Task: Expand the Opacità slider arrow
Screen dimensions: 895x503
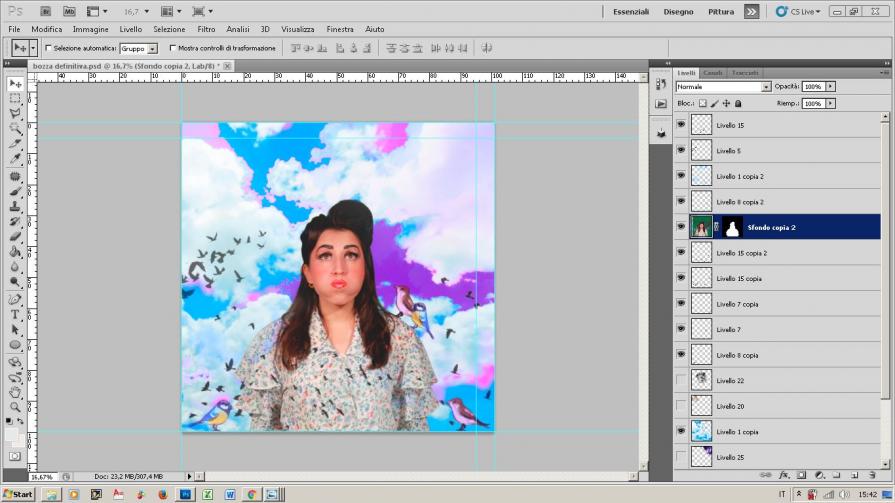Action: [830, 87]
